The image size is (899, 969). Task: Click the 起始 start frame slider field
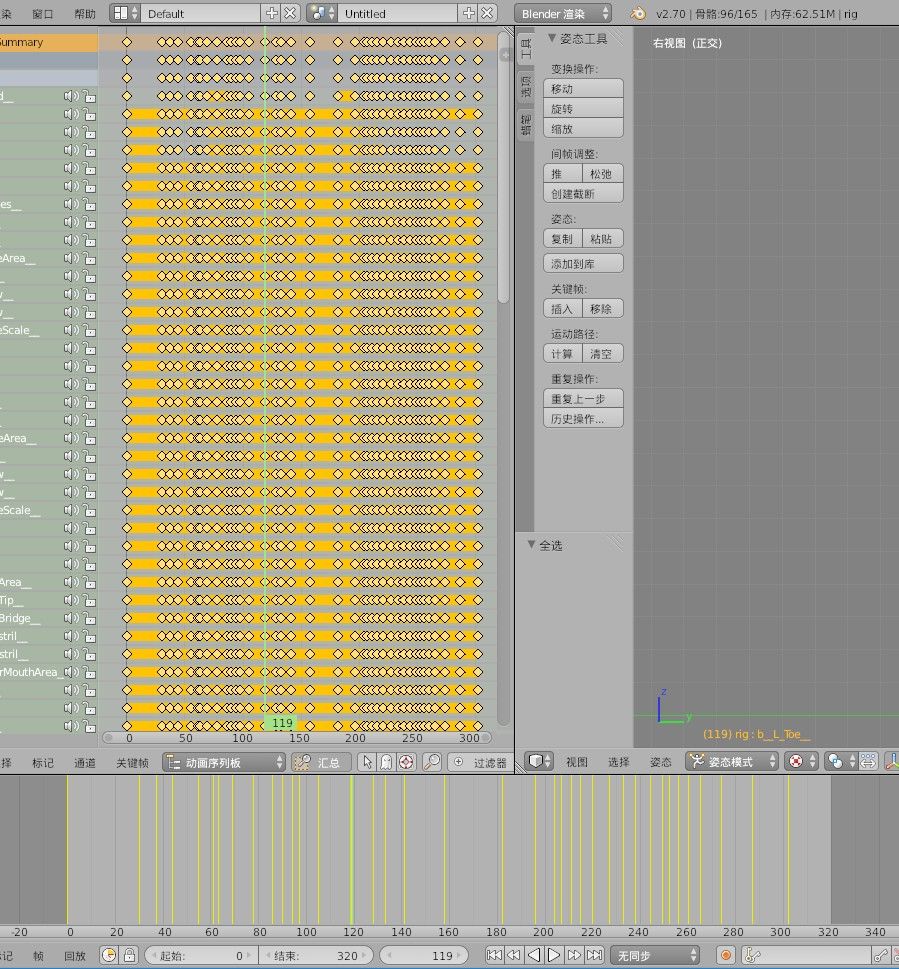[201, 955]
